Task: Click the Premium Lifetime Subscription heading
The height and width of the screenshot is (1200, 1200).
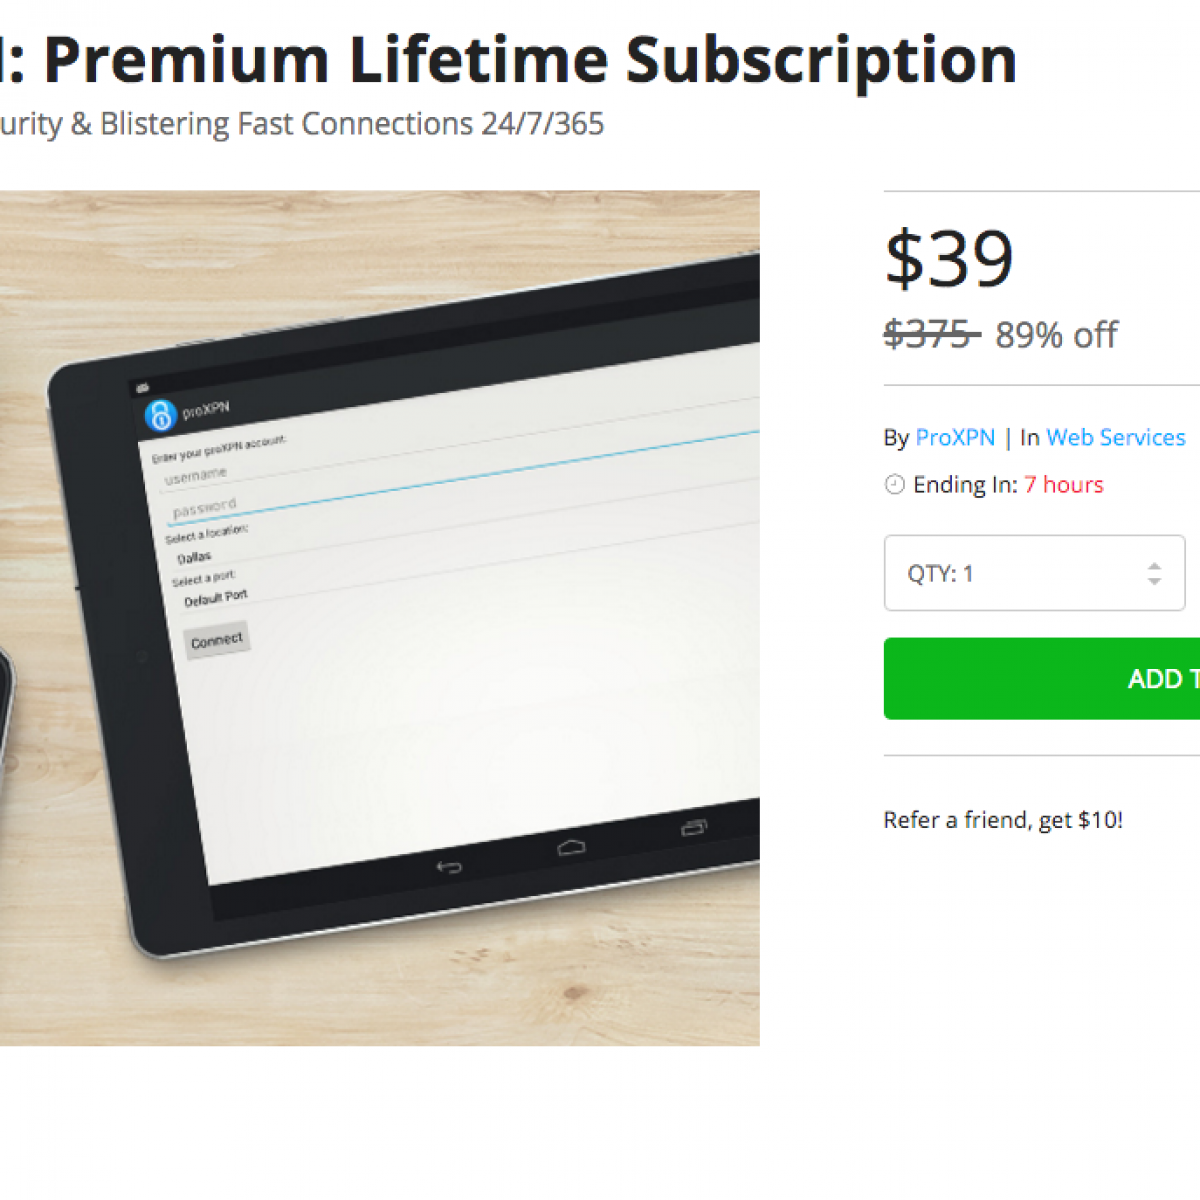Action: tap(530, 60)
